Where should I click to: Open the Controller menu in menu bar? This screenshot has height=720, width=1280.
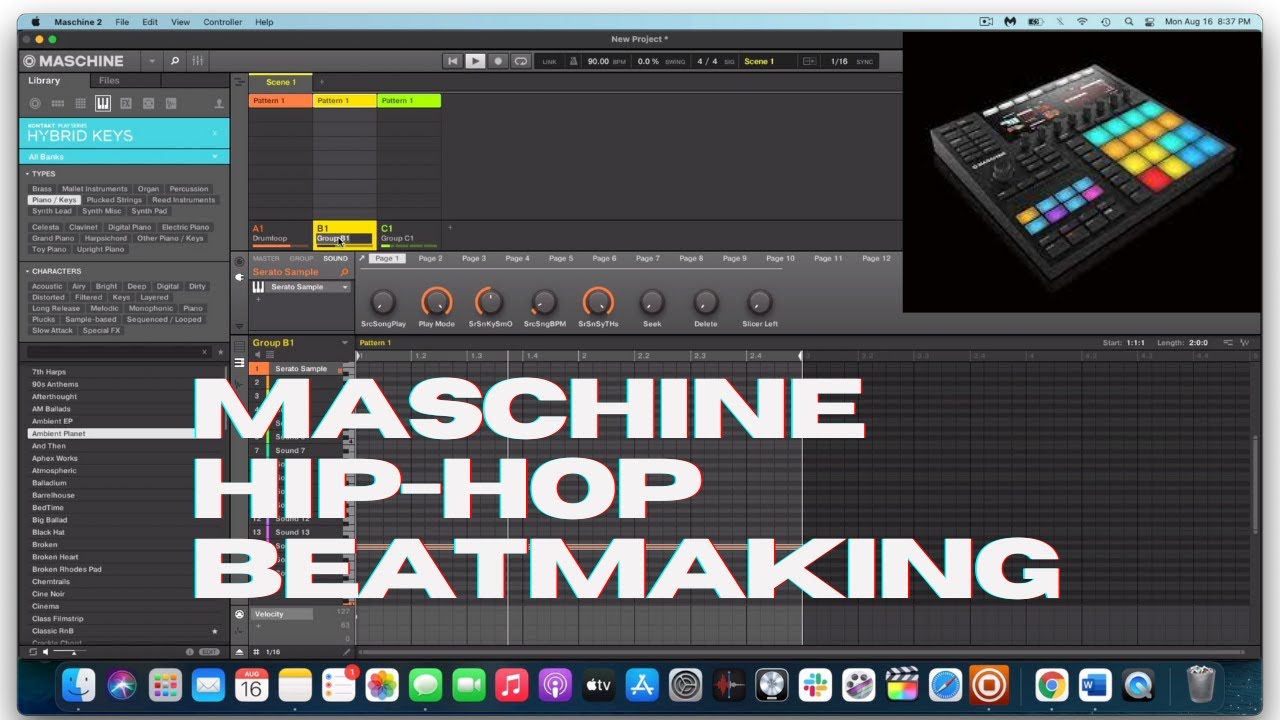(x=223, y=21)
